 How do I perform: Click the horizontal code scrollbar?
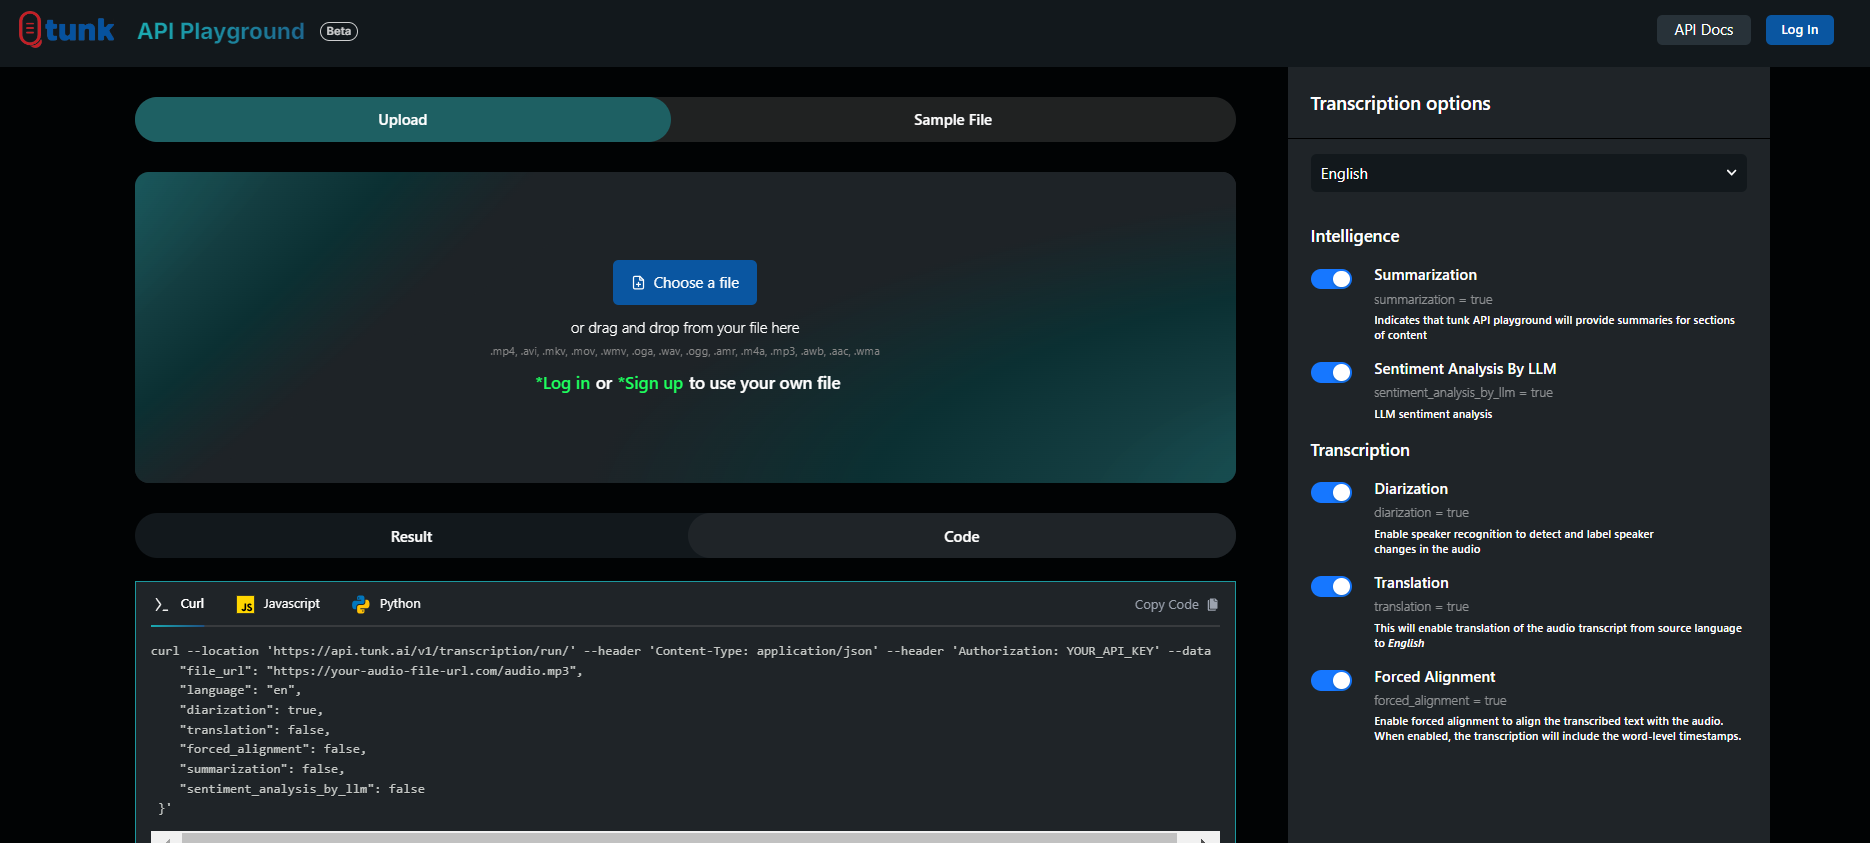[x=680, y=837]
